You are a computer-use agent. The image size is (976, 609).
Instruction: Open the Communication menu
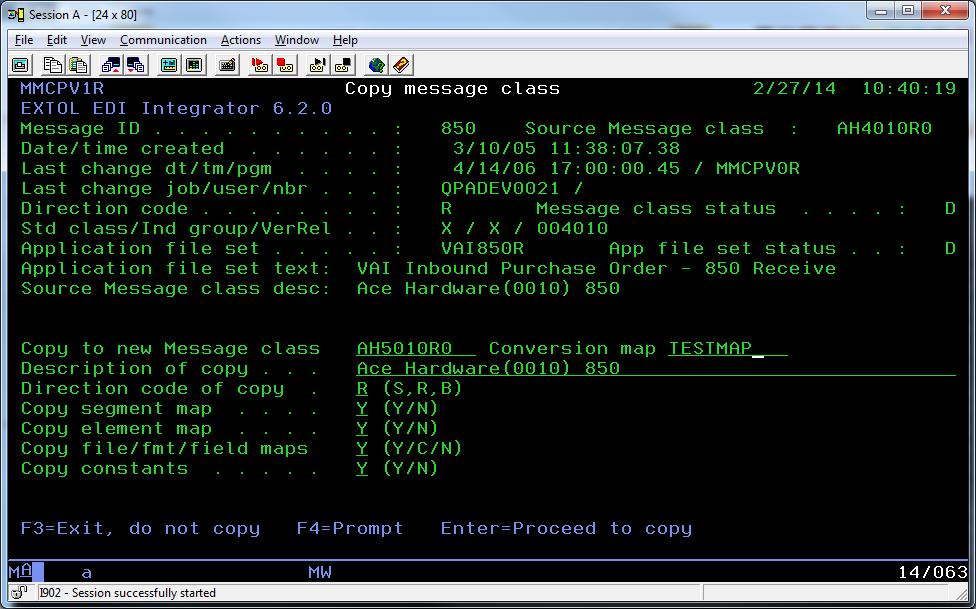(163, 40)
